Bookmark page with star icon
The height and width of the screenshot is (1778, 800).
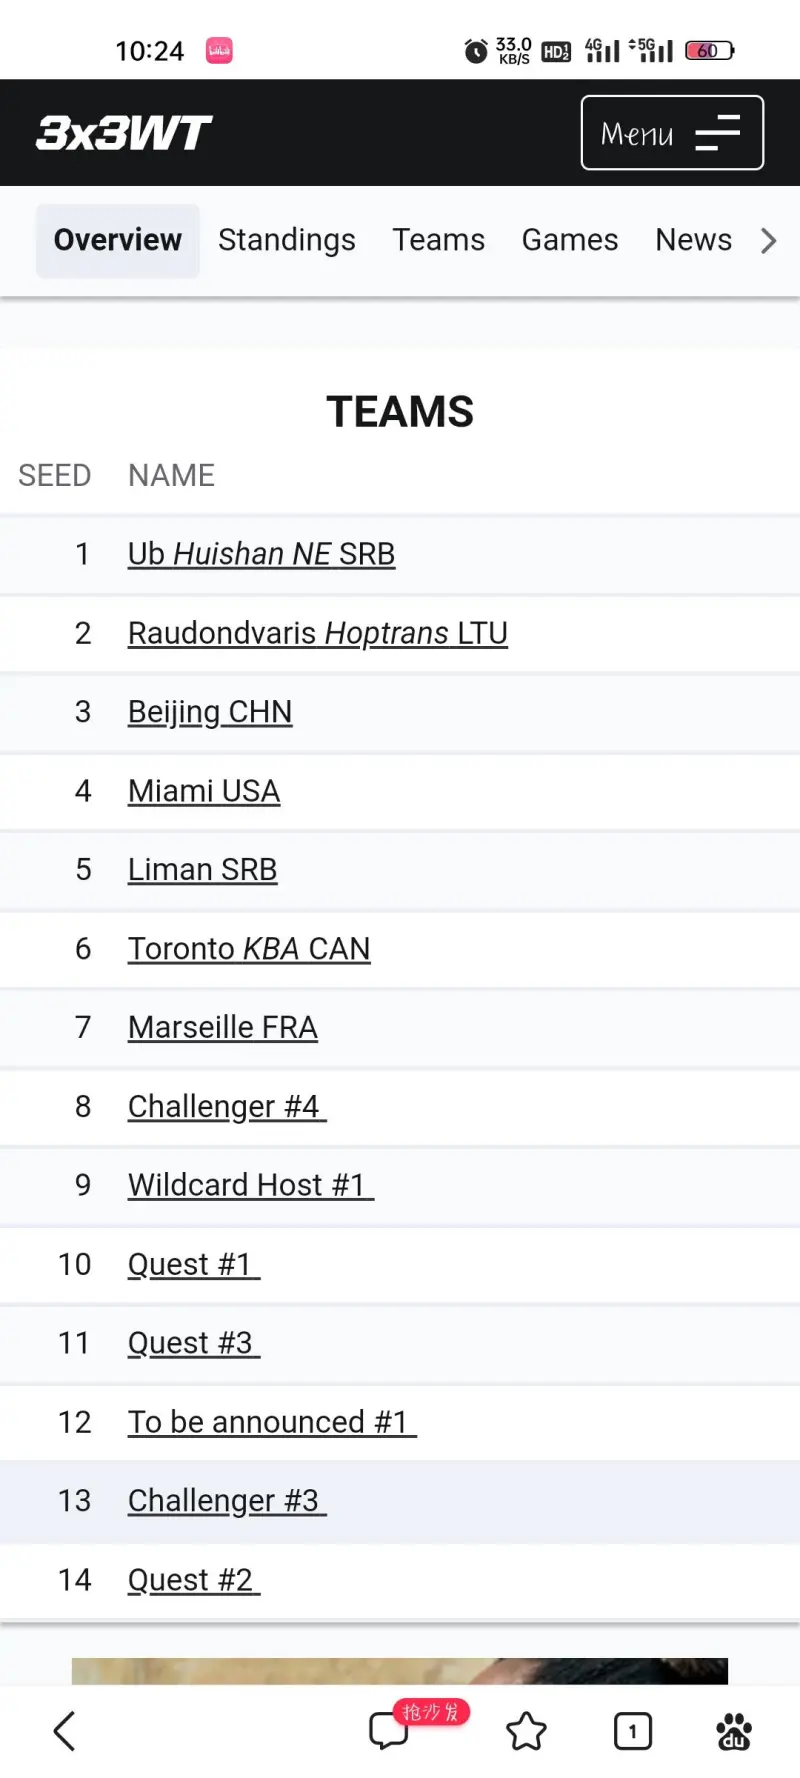(x=526, y=1731)
